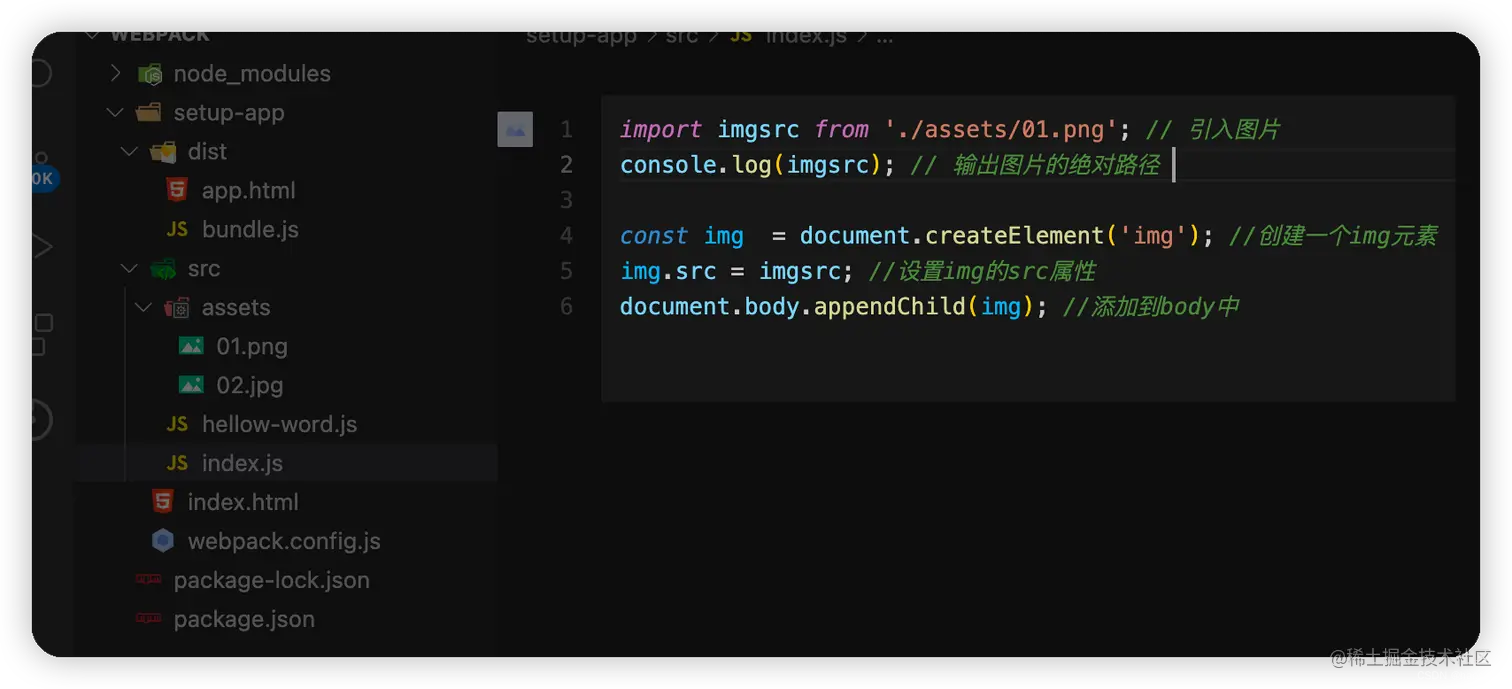Viewport: 1512px width, 689px height.
Task: Collapse the setup-app folder chevron
Action: tap(116, 112)
